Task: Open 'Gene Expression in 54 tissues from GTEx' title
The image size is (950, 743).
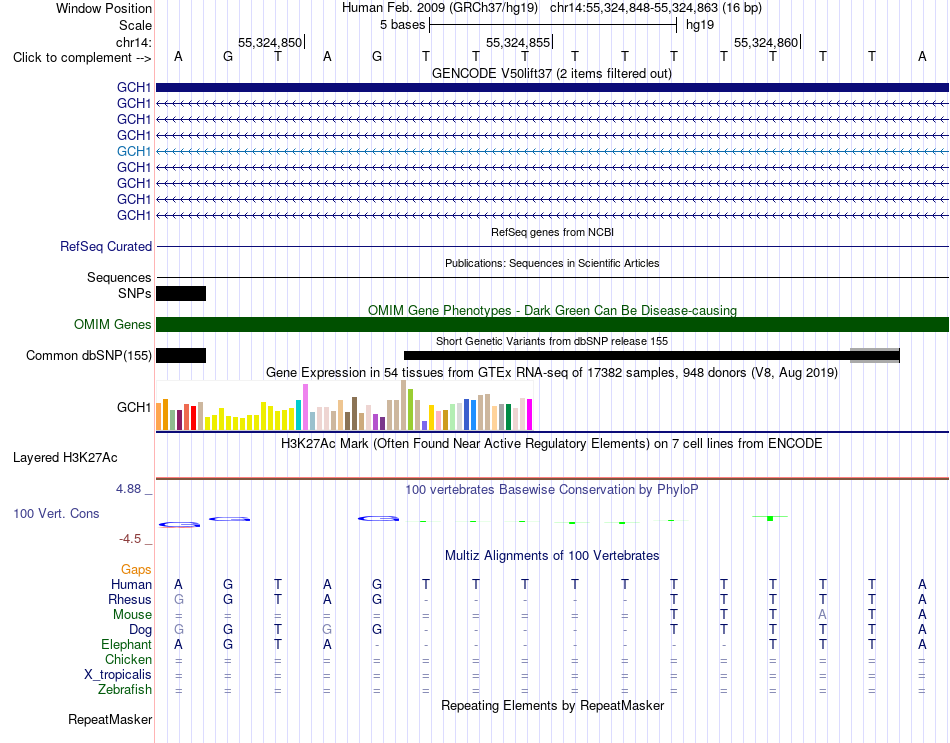Action: (x=552, y=373)
